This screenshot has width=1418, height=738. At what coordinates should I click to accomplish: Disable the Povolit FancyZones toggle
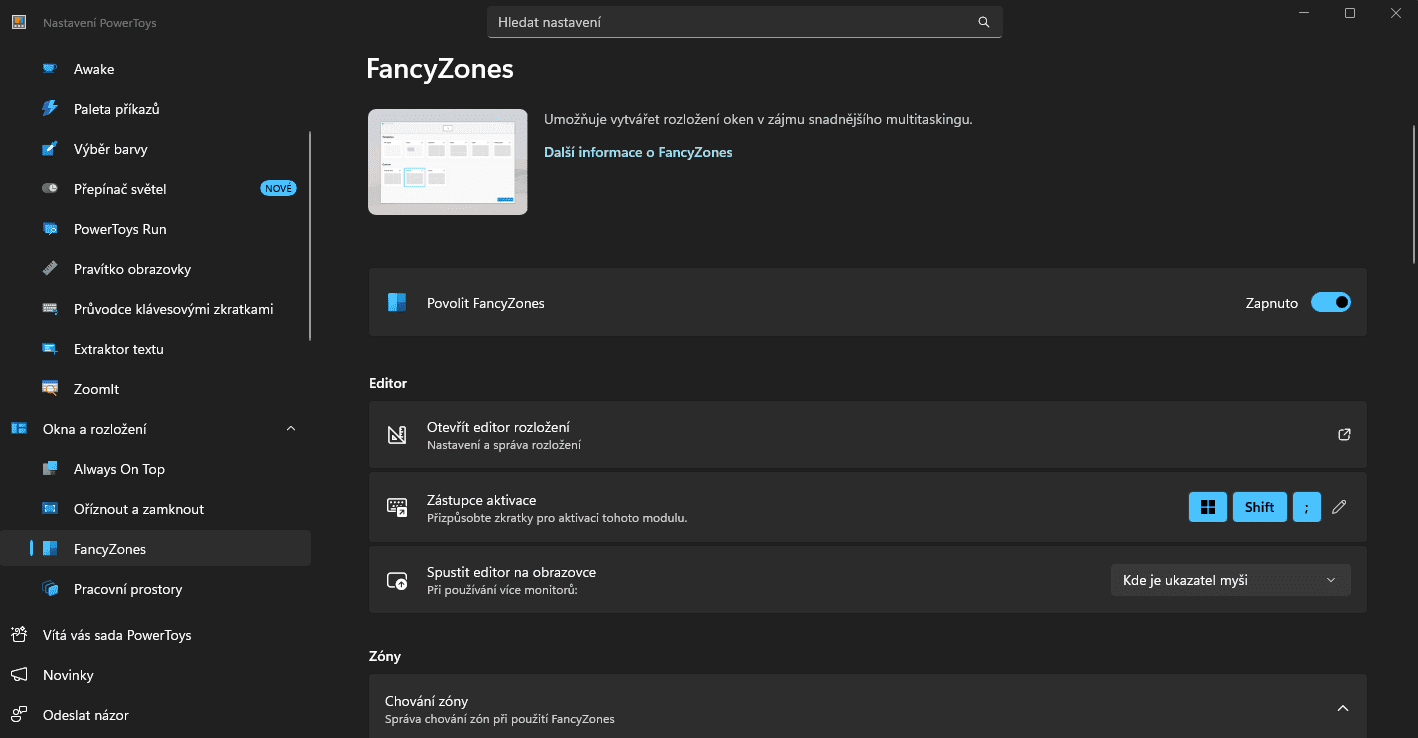click(x=1330, y=302)
